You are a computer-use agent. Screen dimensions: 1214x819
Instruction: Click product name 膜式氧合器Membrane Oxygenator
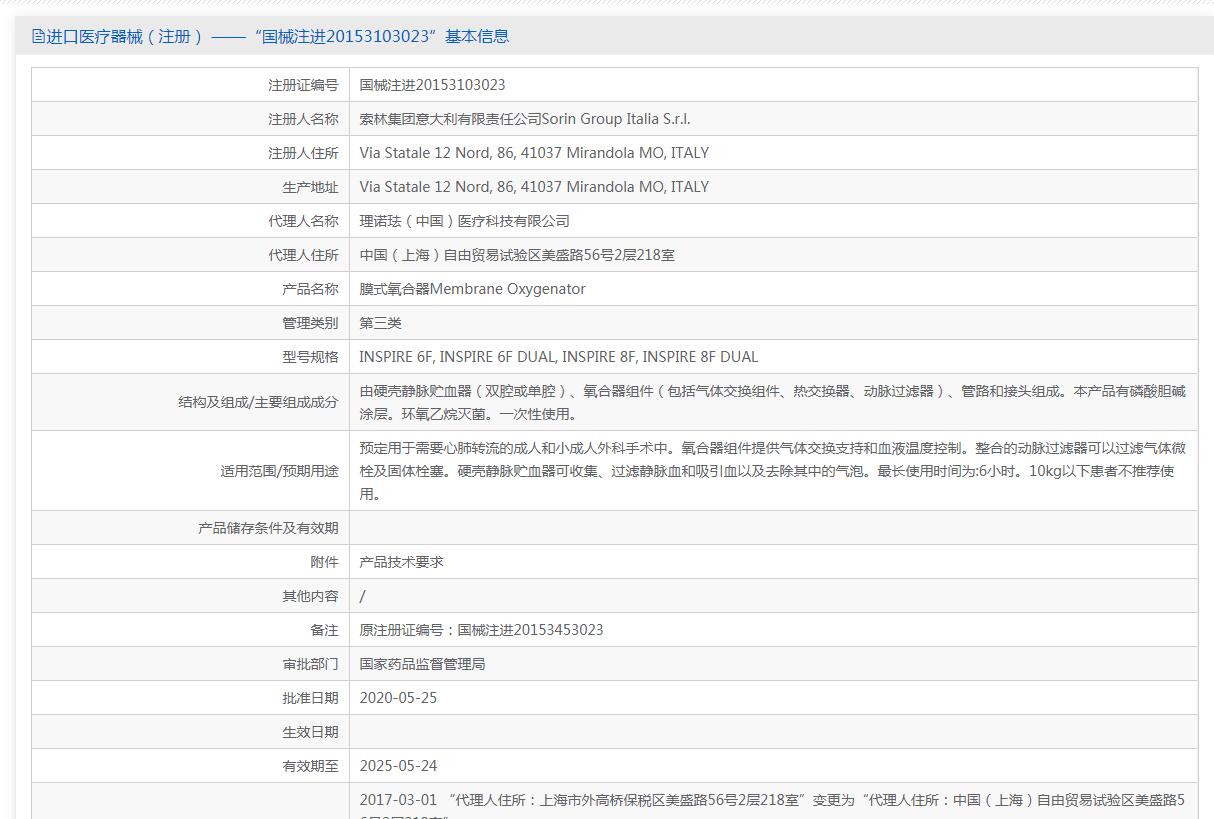coord(472,289)
